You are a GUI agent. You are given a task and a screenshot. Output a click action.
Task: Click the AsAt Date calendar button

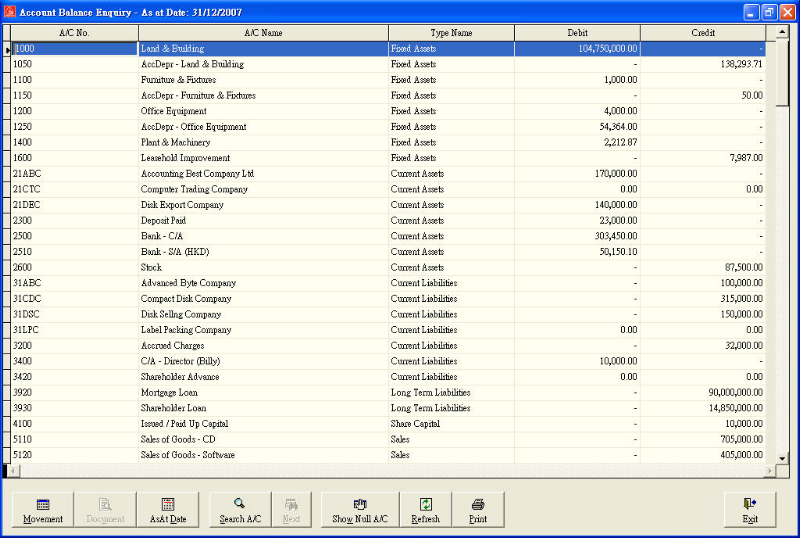[x=168, y=509]
